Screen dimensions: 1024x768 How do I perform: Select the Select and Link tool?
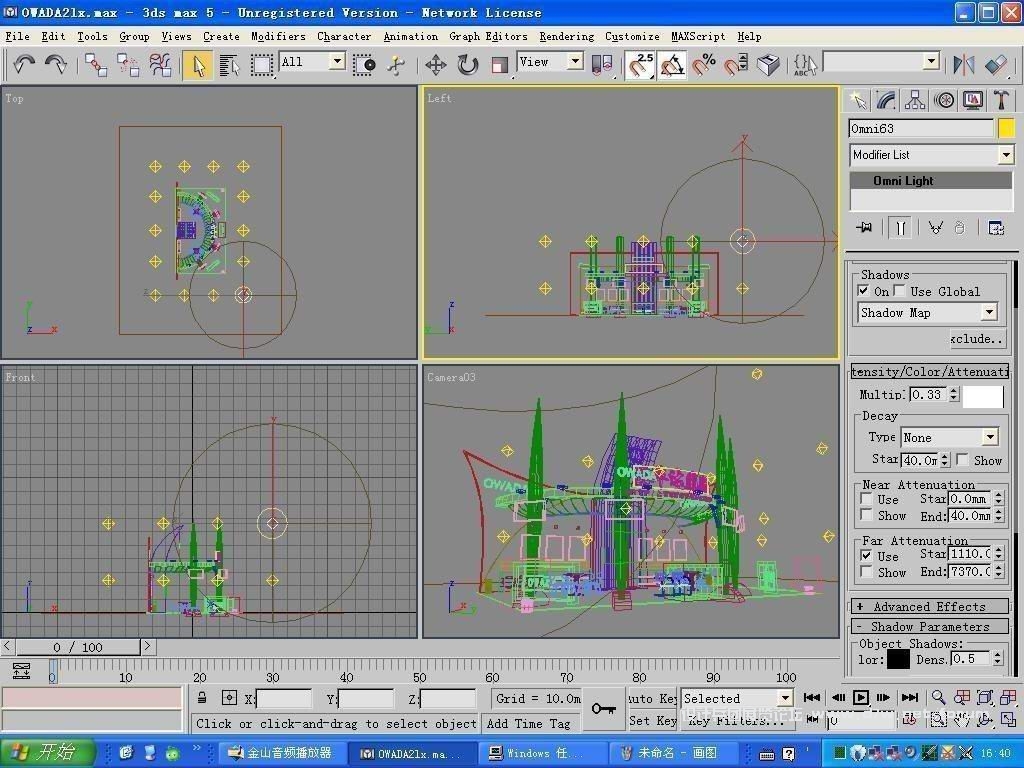(x=96, y=65)
